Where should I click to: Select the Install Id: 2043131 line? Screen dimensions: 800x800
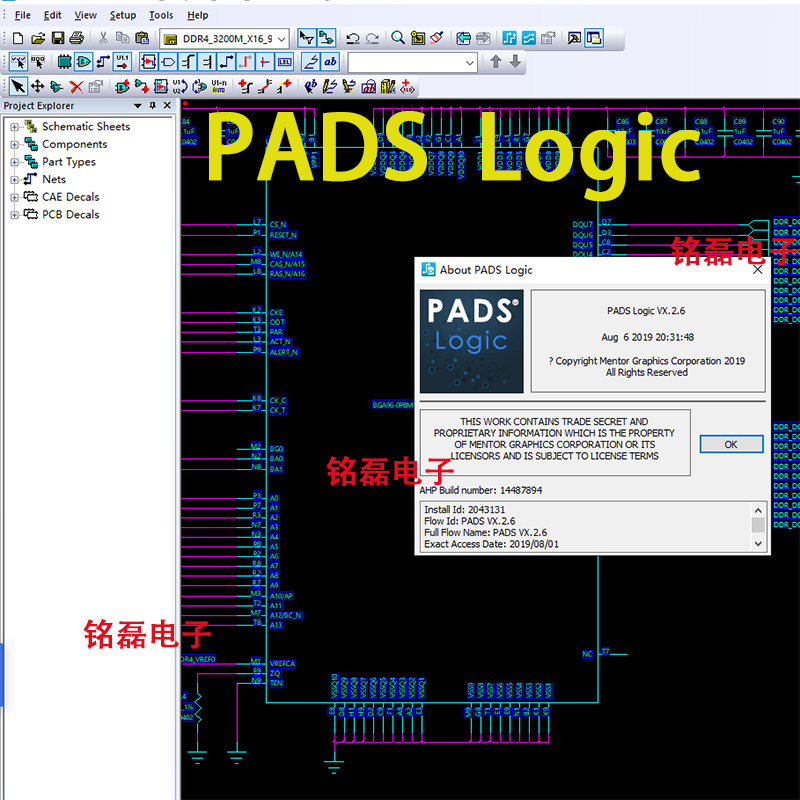coord(464,510)
